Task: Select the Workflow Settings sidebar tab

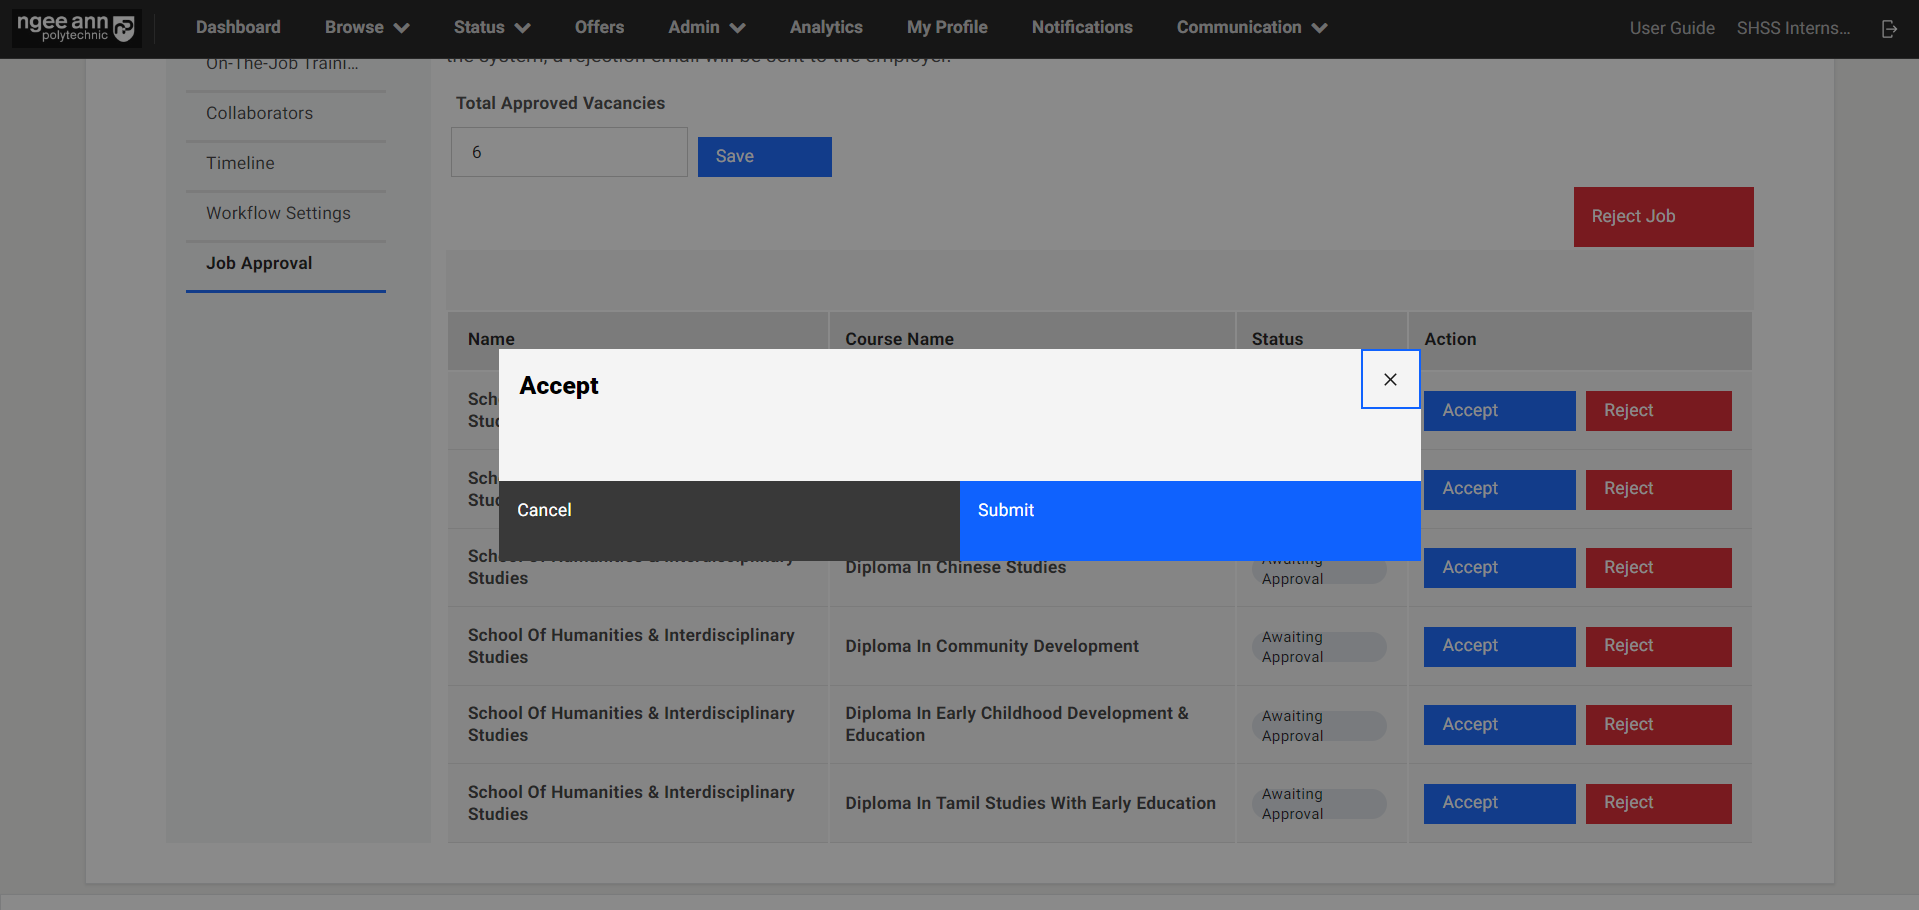Action: click(278, 213)
